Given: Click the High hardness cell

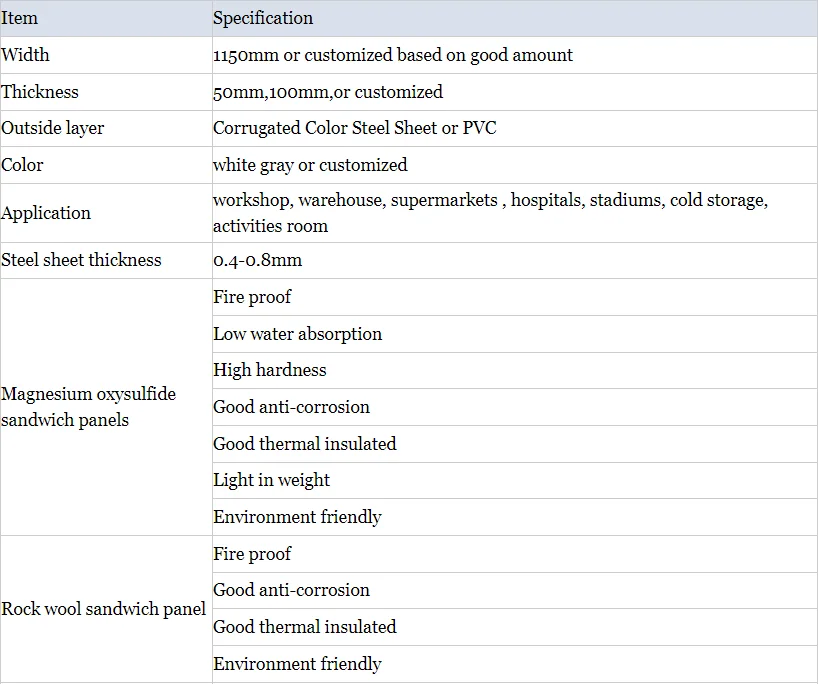Looking at the screenshot, I should [x=270, y=370].
